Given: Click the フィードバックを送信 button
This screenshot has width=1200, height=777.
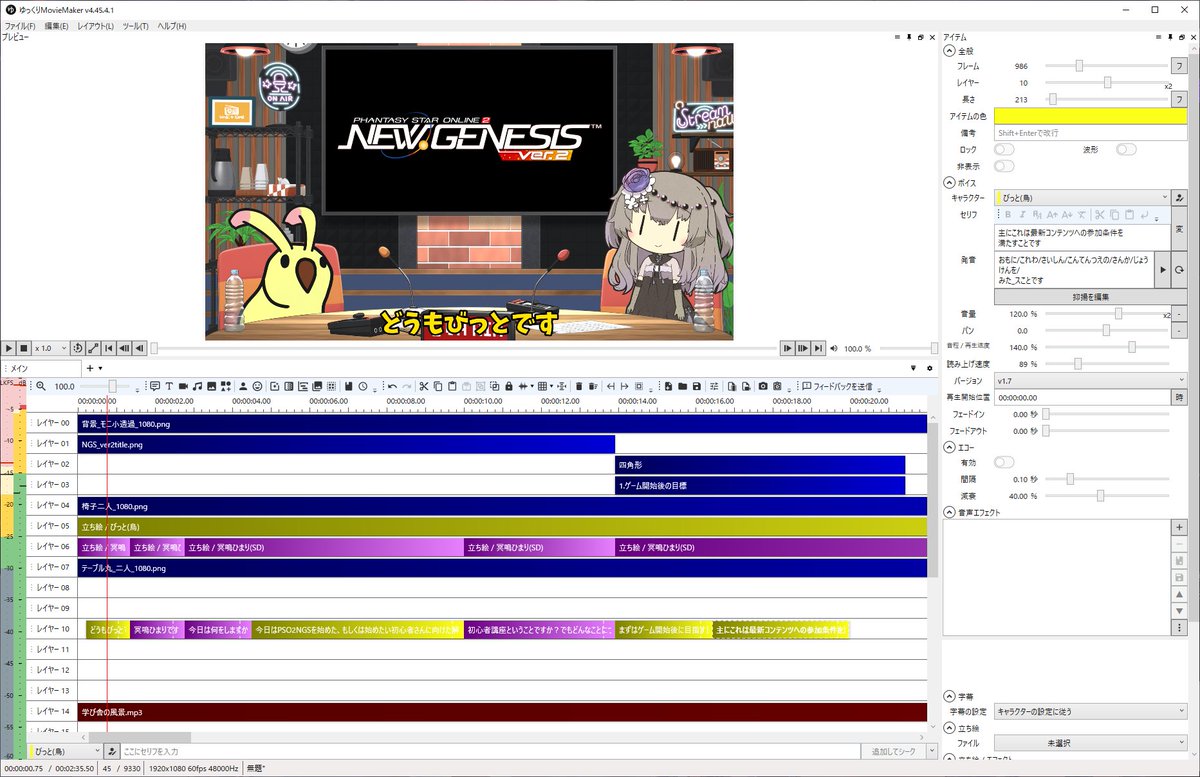Looking at the screenshot, I should pos(836,386).
